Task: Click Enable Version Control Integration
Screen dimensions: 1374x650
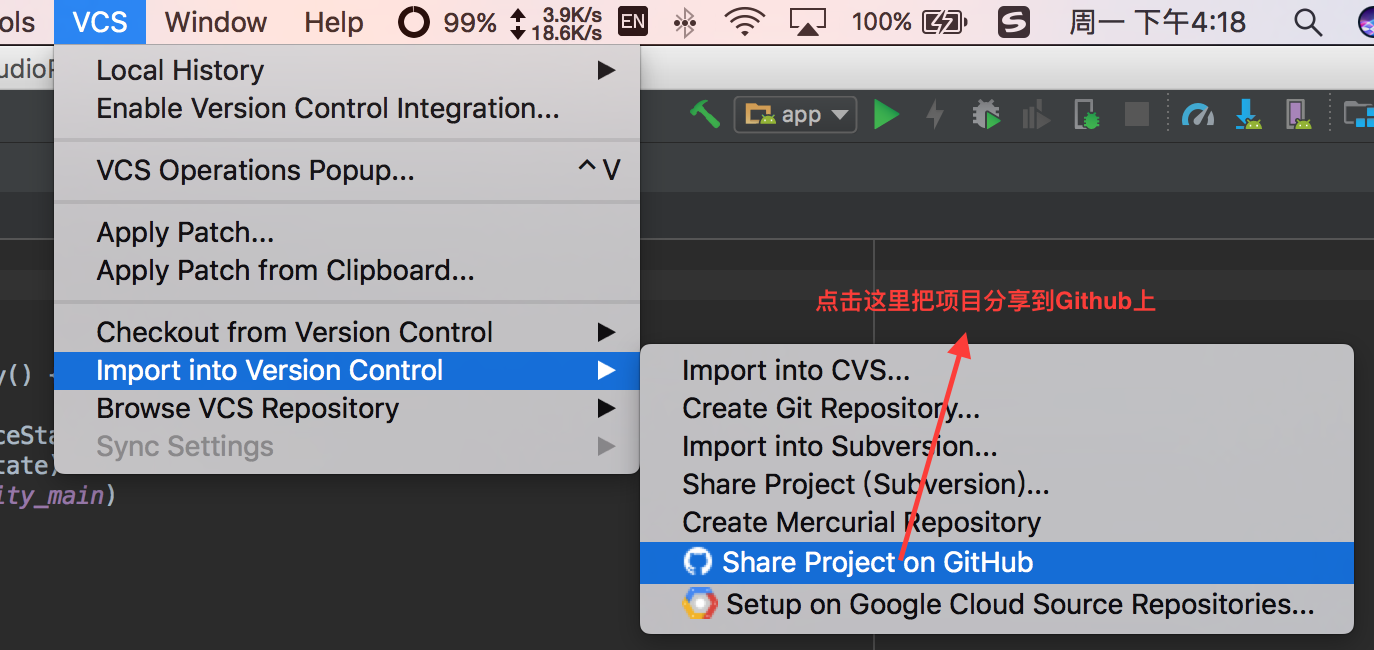Action: (328, 108)
